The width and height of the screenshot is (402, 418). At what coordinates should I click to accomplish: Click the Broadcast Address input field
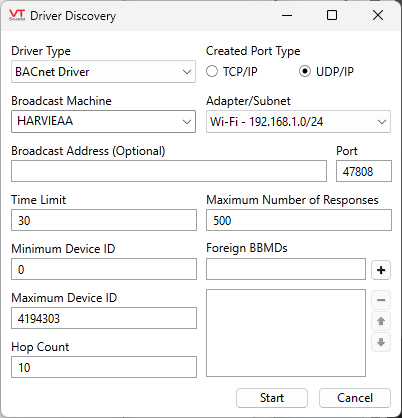click(x=169, y=171)
